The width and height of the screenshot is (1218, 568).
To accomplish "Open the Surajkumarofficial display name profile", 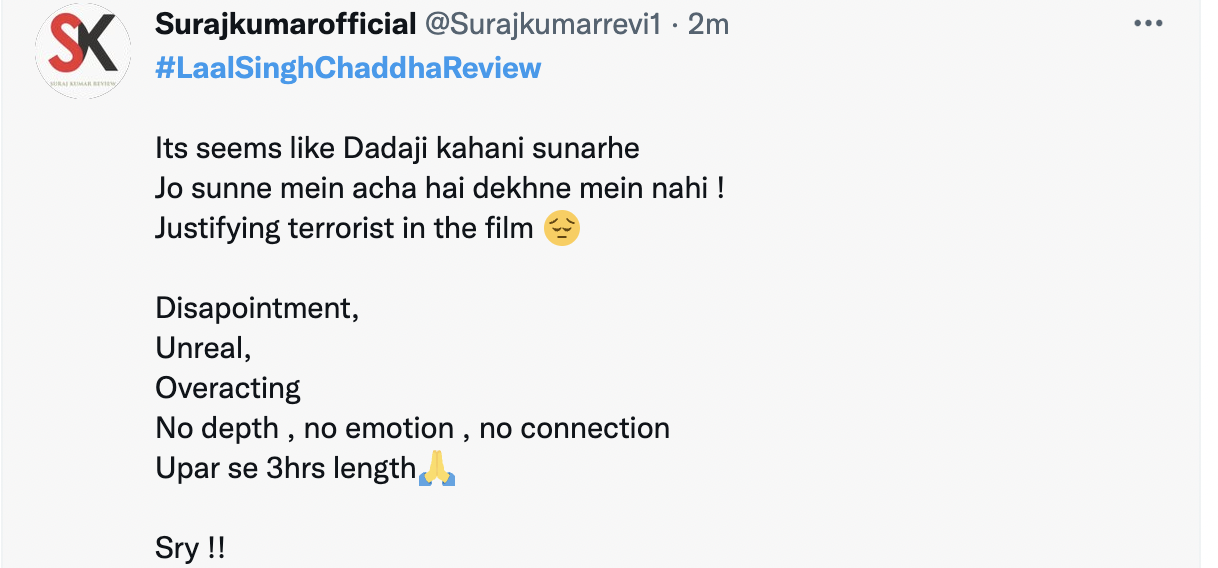I will click(286, 24).
